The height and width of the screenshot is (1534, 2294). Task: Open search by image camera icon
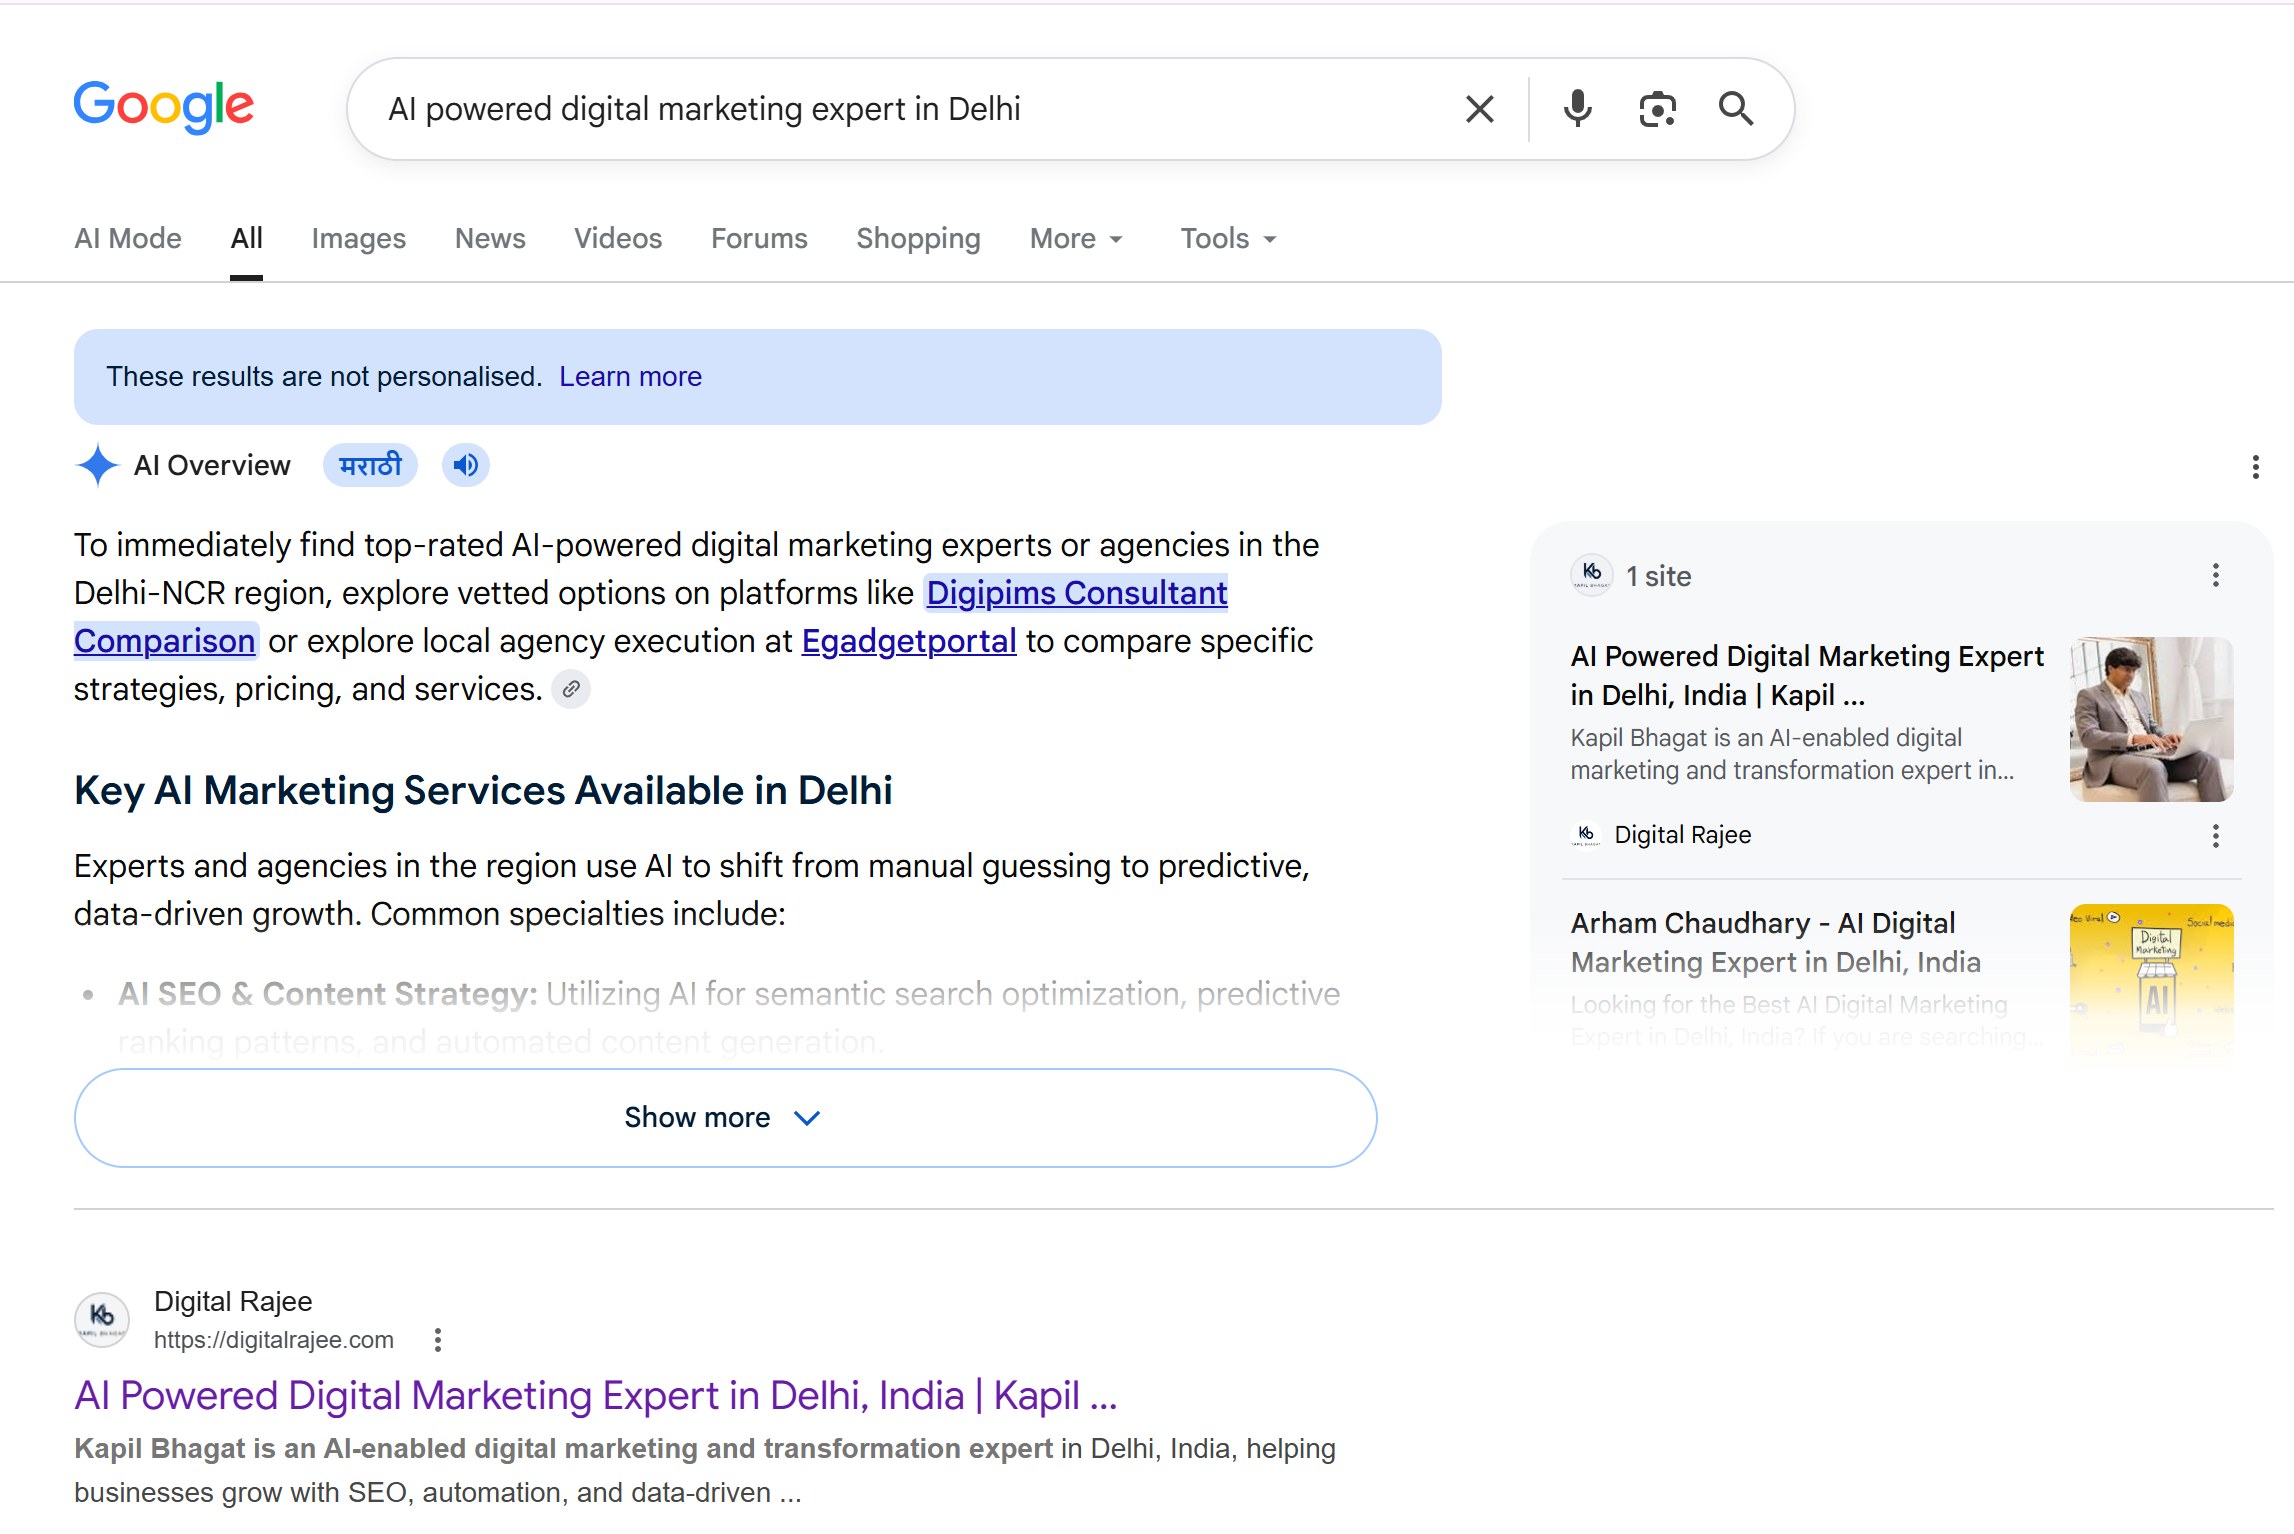click(x=1657, y=108)
